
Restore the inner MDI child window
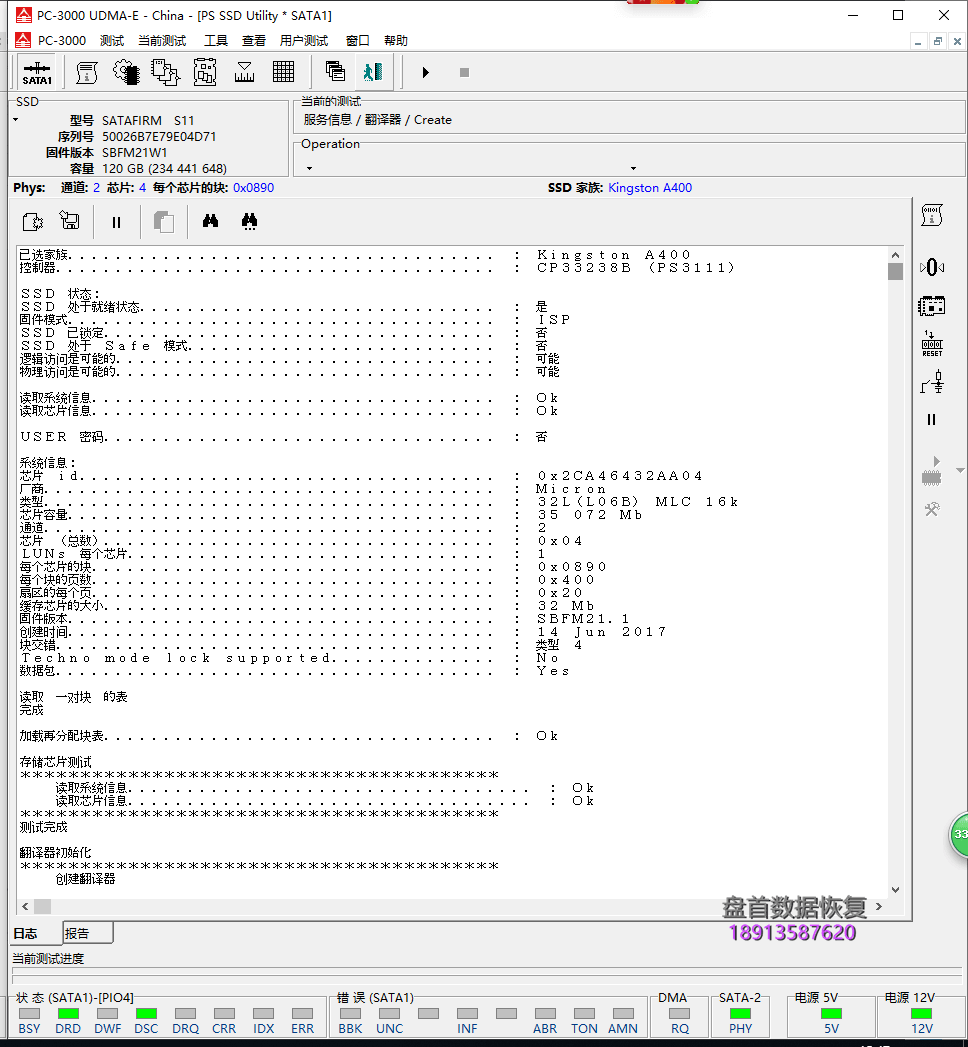[x=938, y=41]
